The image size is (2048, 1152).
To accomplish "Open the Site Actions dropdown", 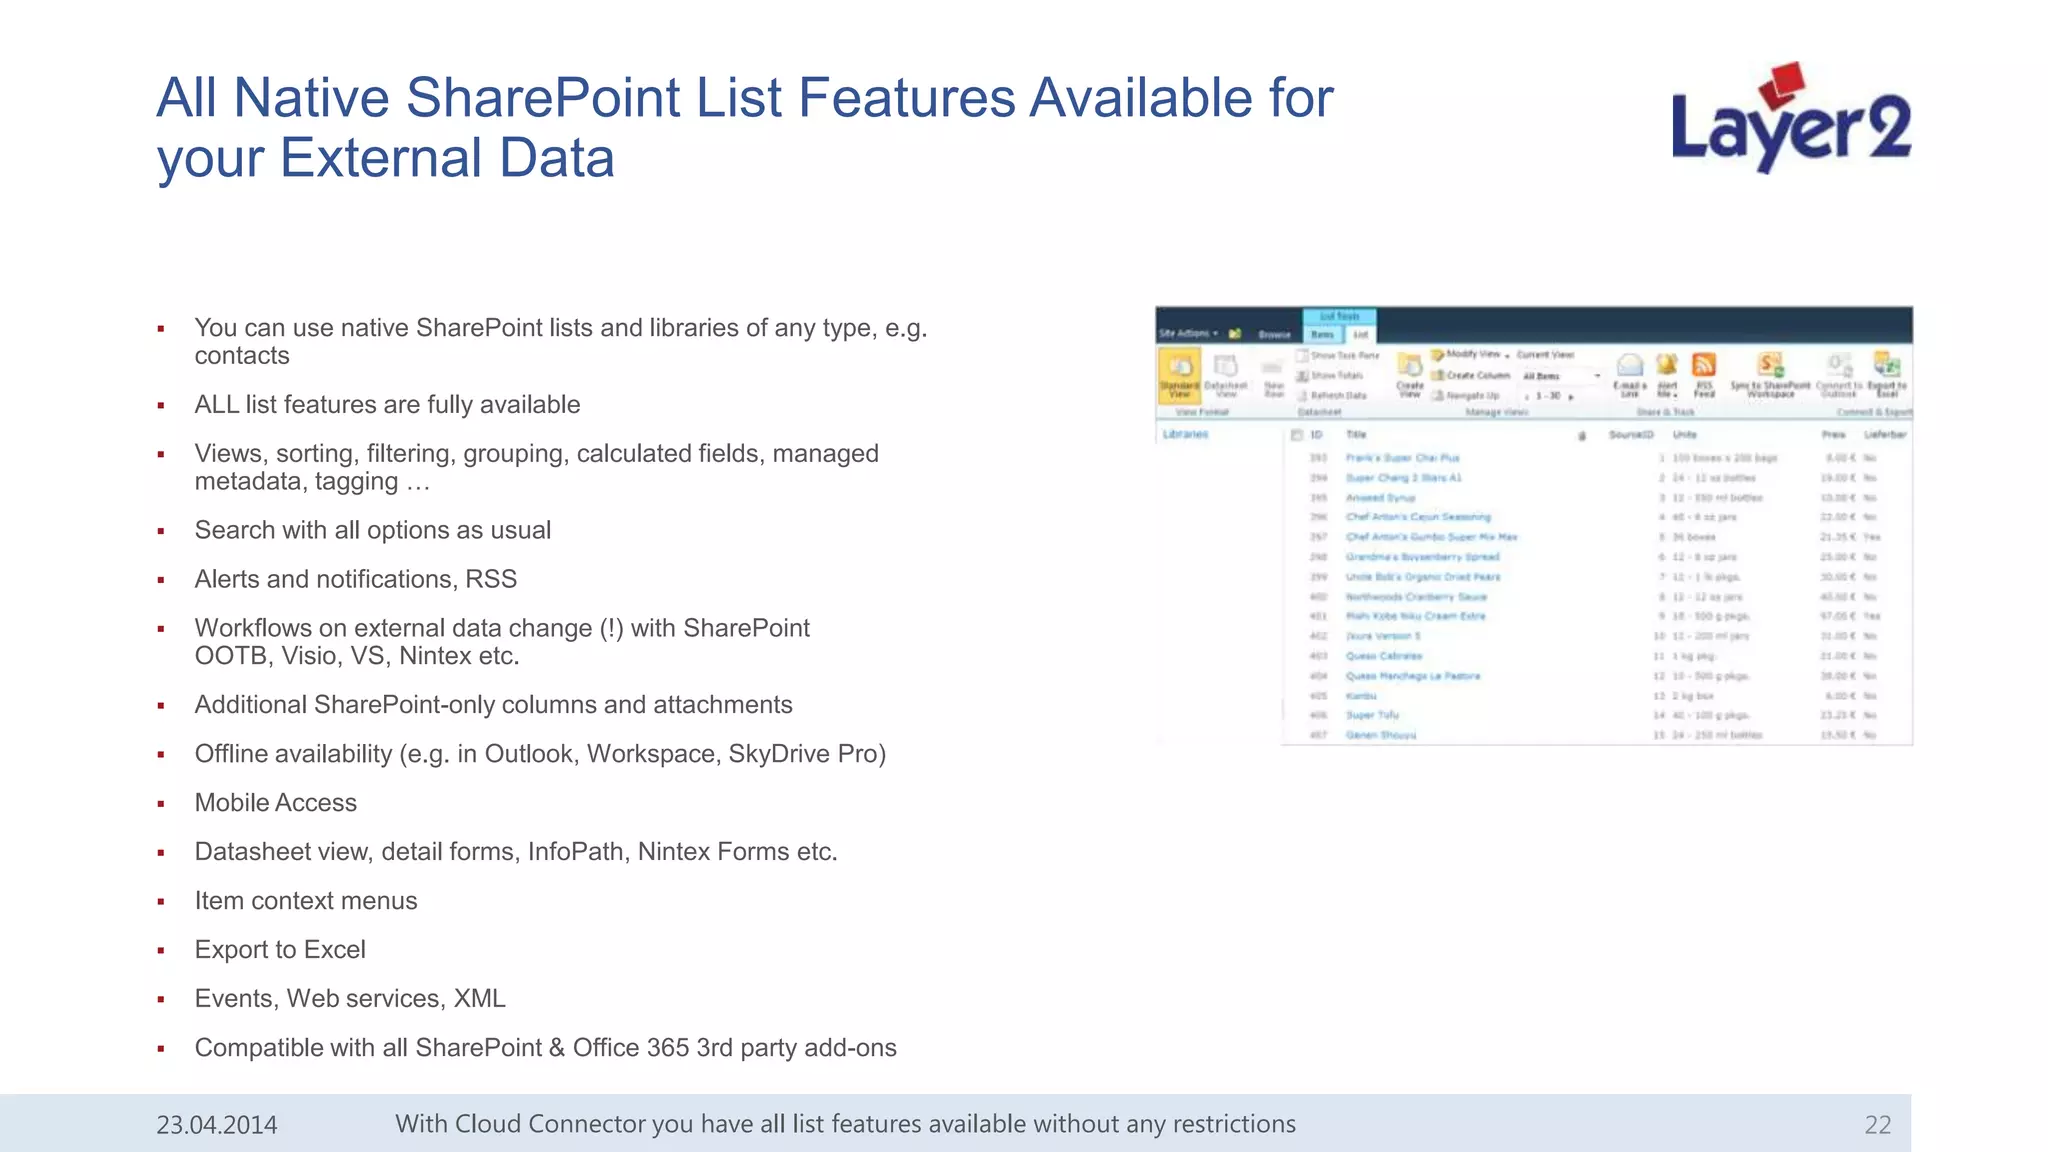I will pyautogui.click(x=1188, y=334).
